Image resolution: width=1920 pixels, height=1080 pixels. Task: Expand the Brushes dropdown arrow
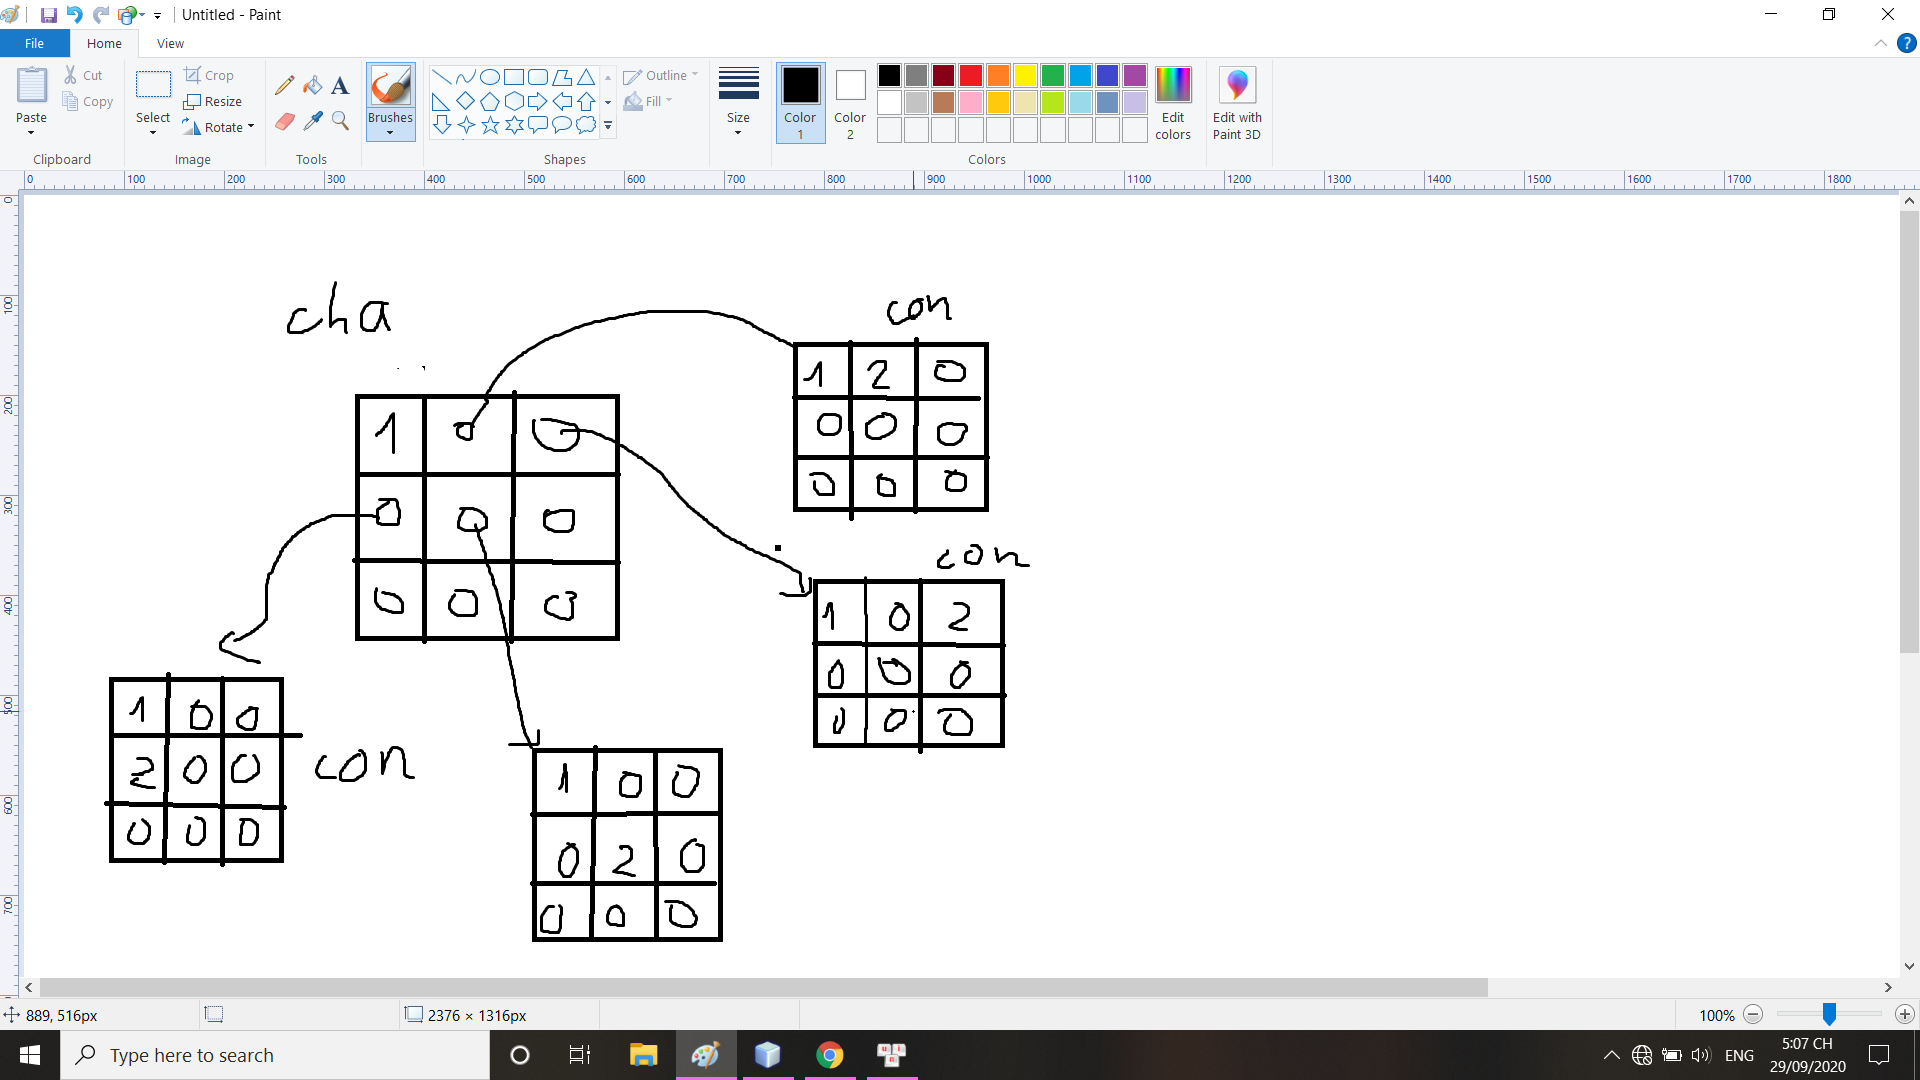tap(390, 132)
